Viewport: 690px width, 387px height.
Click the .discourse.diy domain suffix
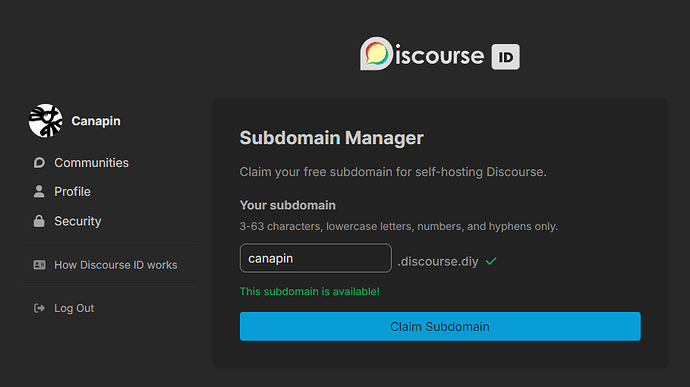click(438, 262)
